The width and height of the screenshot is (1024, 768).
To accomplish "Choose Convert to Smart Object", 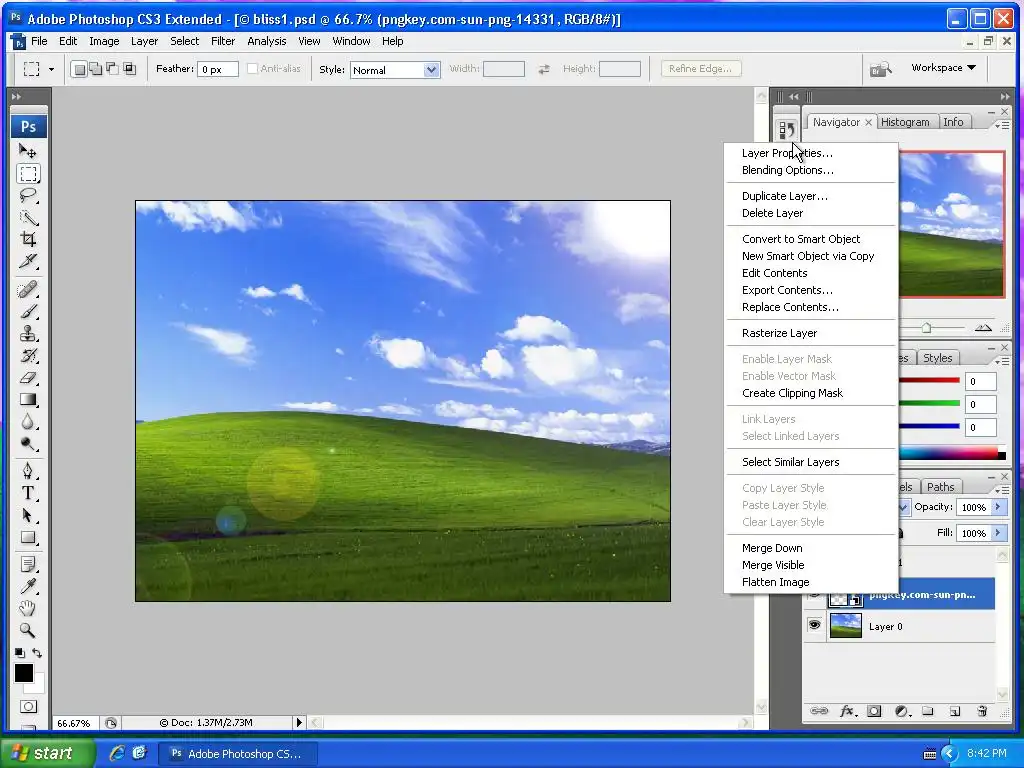I will (x=801, y=239).
